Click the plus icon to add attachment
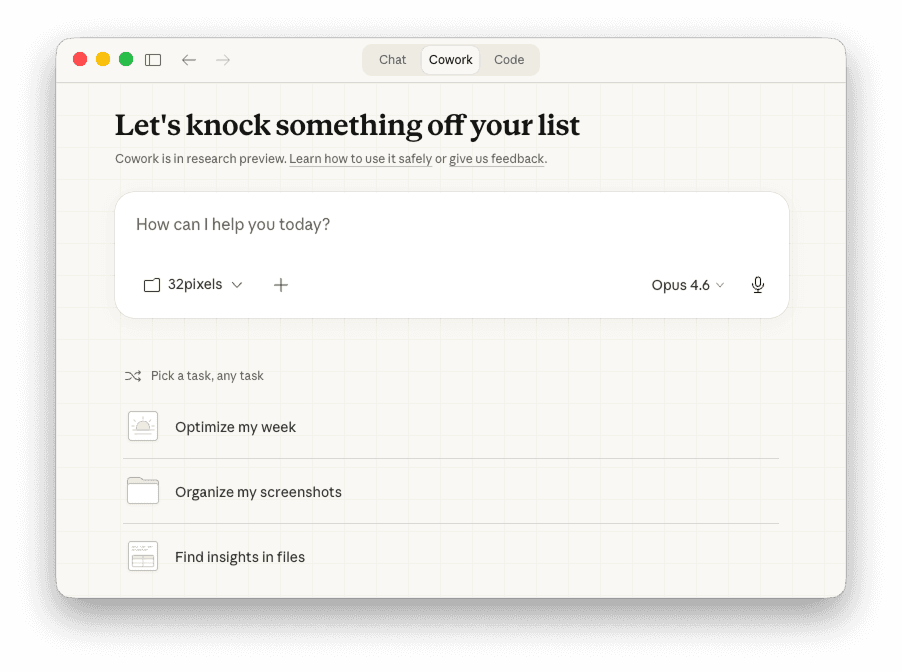This screenshot has width=902, height=672. coord(281,285)
